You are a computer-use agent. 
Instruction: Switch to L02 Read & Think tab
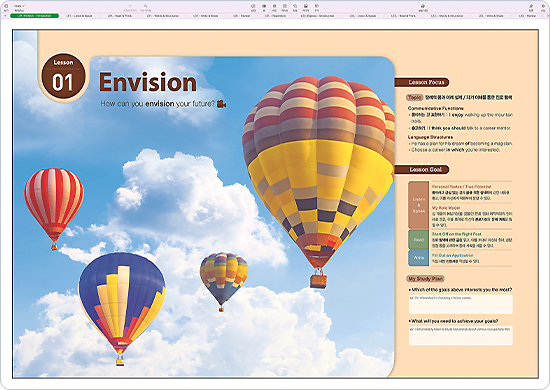point(403,16)
